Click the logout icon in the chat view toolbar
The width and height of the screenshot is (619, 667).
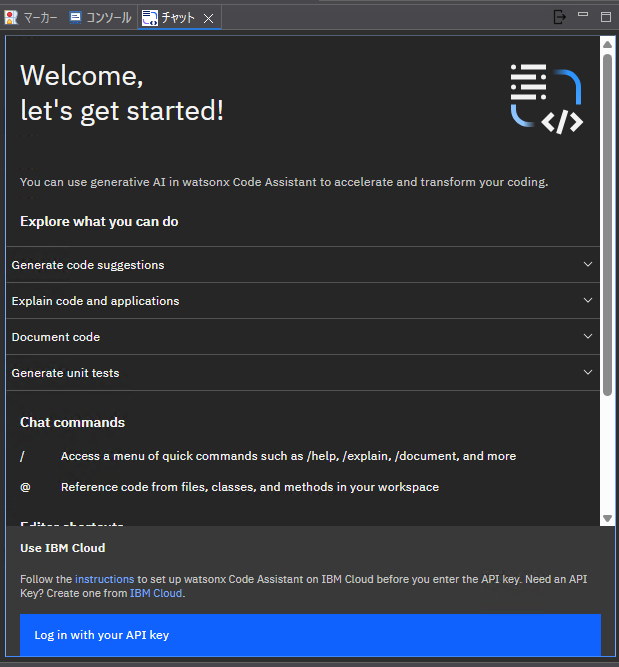coord(559,17)
